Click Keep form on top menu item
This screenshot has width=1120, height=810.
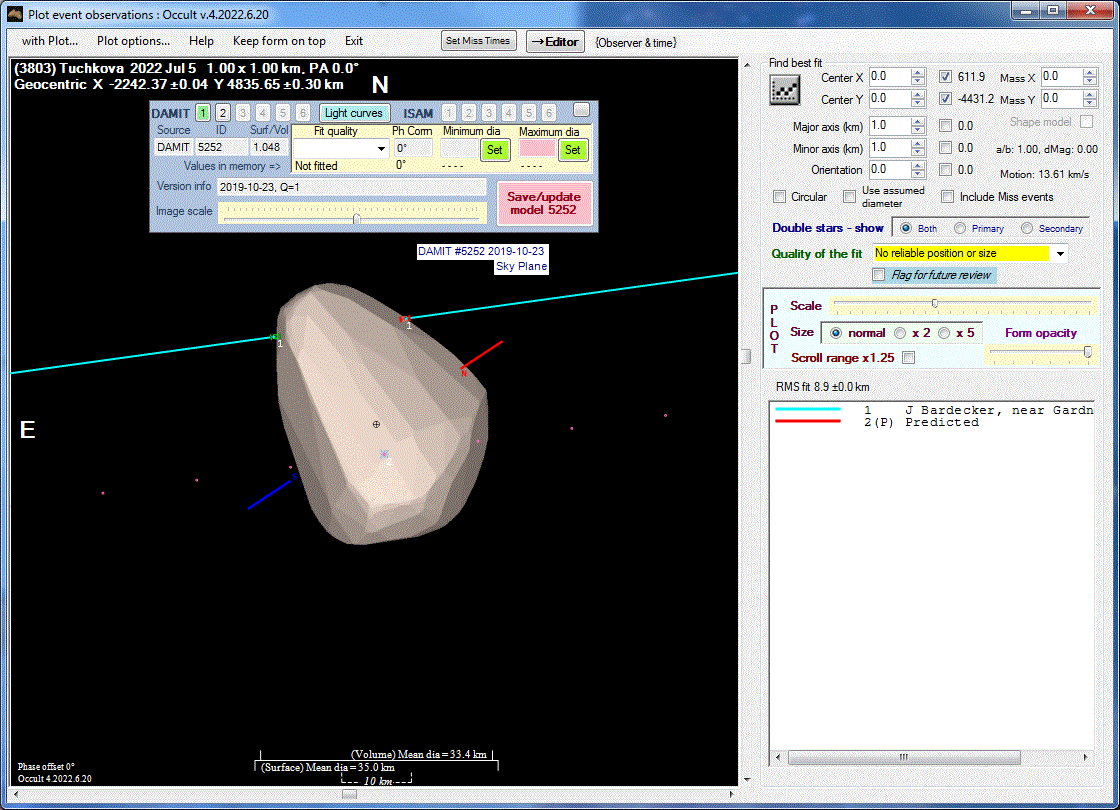tap(279, 41)
